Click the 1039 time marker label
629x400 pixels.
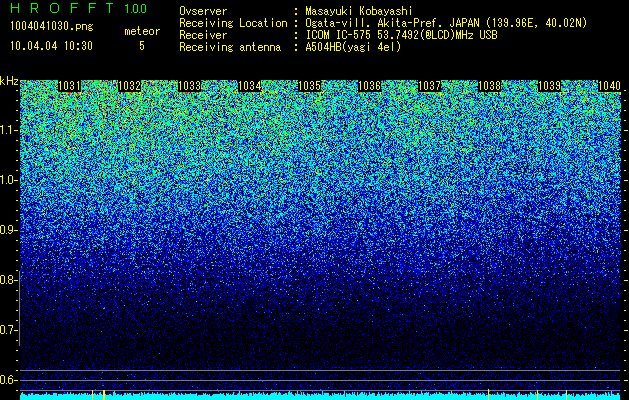(x=549, y=86)
